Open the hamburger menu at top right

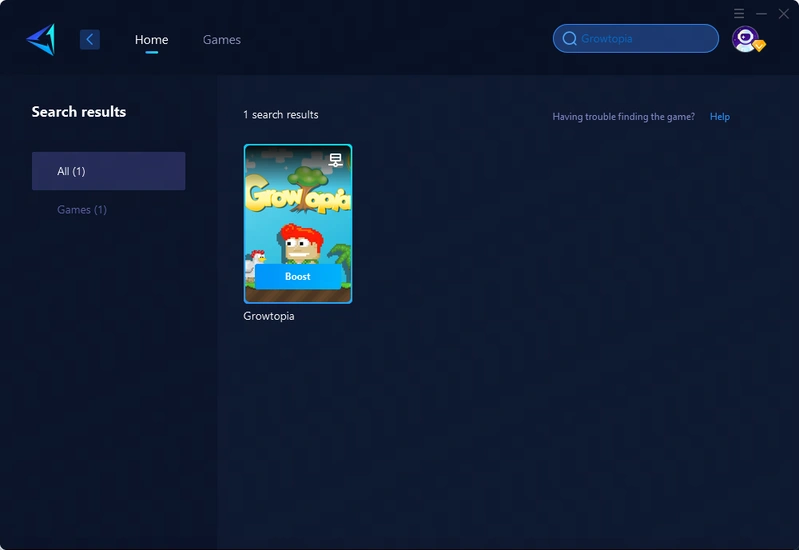(x=739, y=13)
